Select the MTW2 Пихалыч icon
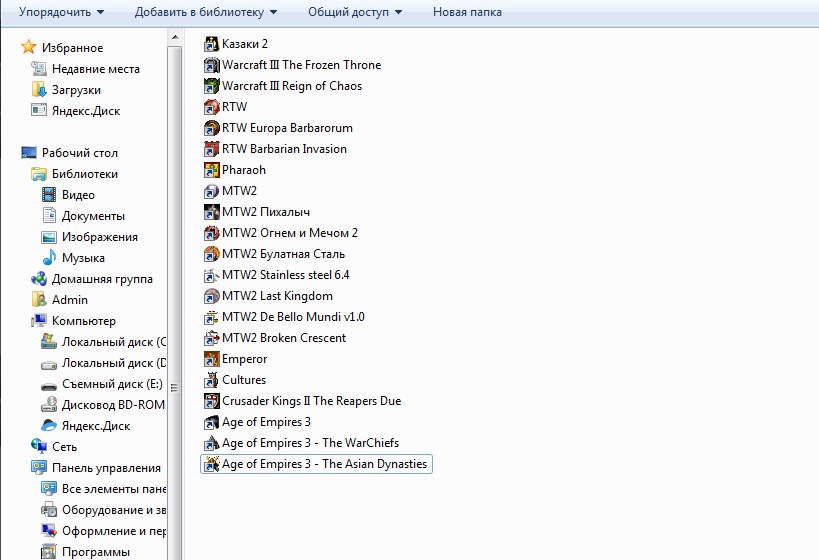 tap(211, 212)
